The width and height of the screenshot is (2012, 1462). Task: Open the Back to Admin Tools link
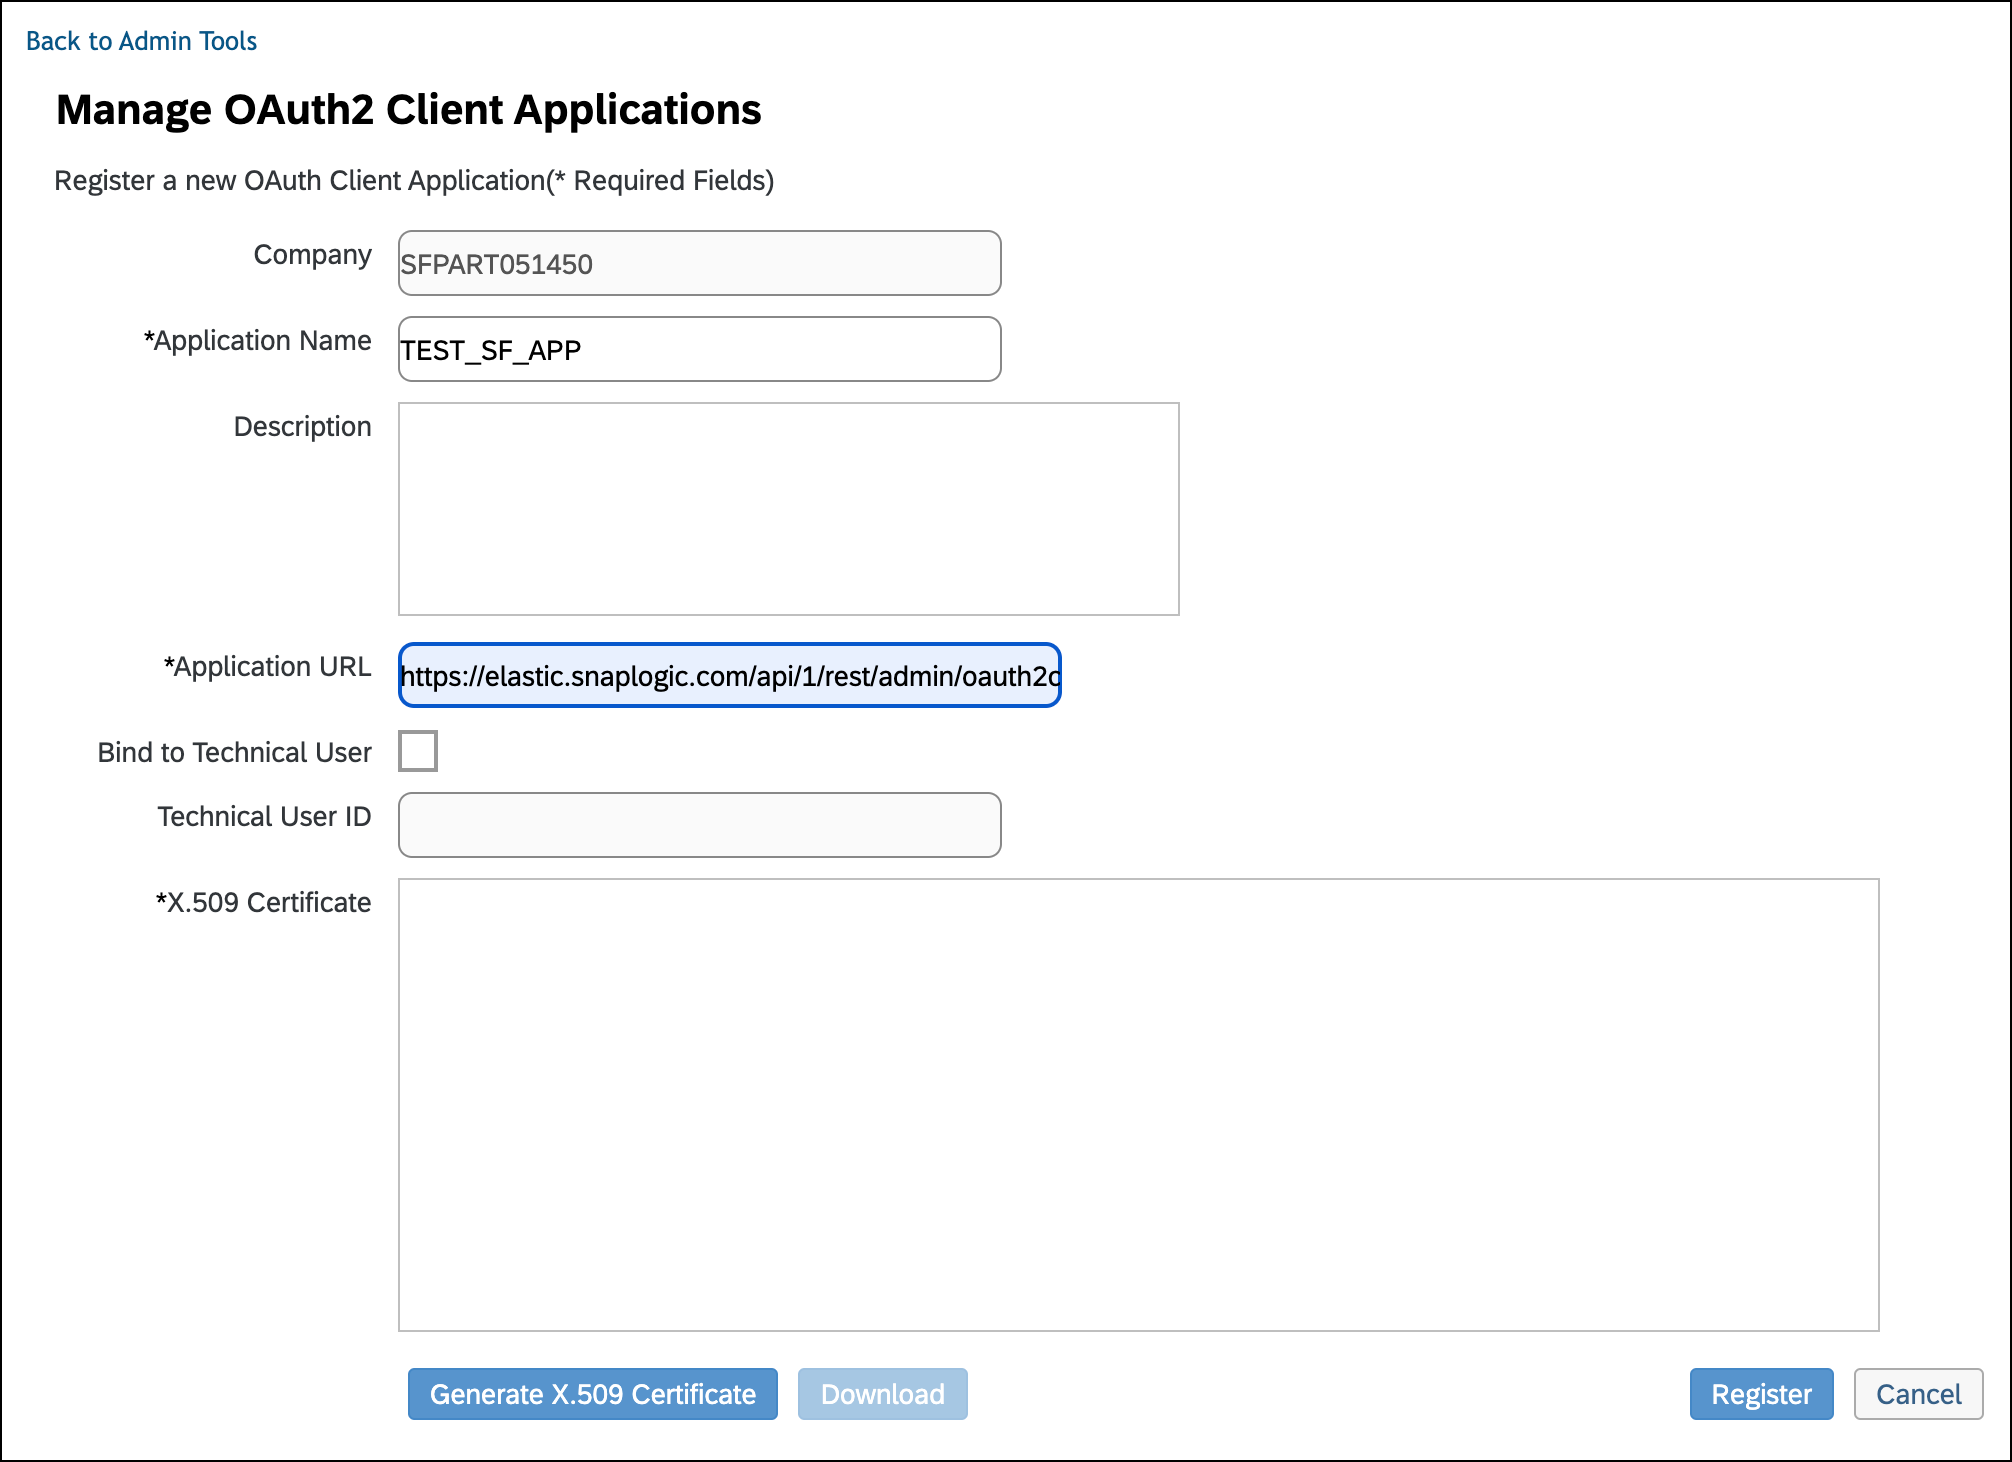(x=141, y=41)
